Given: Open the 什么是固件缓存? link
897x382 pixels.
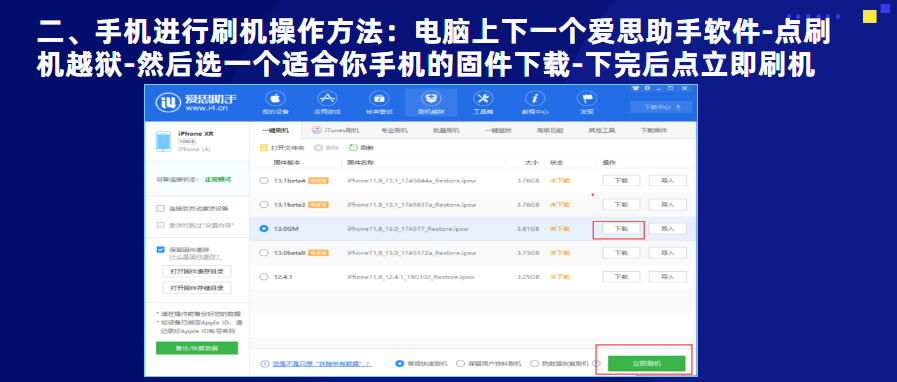Looking at the screenshot, I should point(195,257).
